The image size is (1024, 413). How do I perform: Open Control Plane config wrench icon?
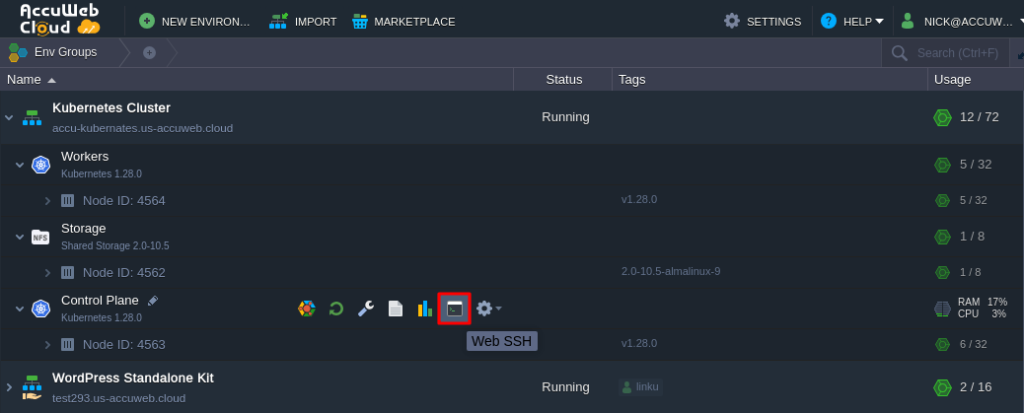coord(366,309)
